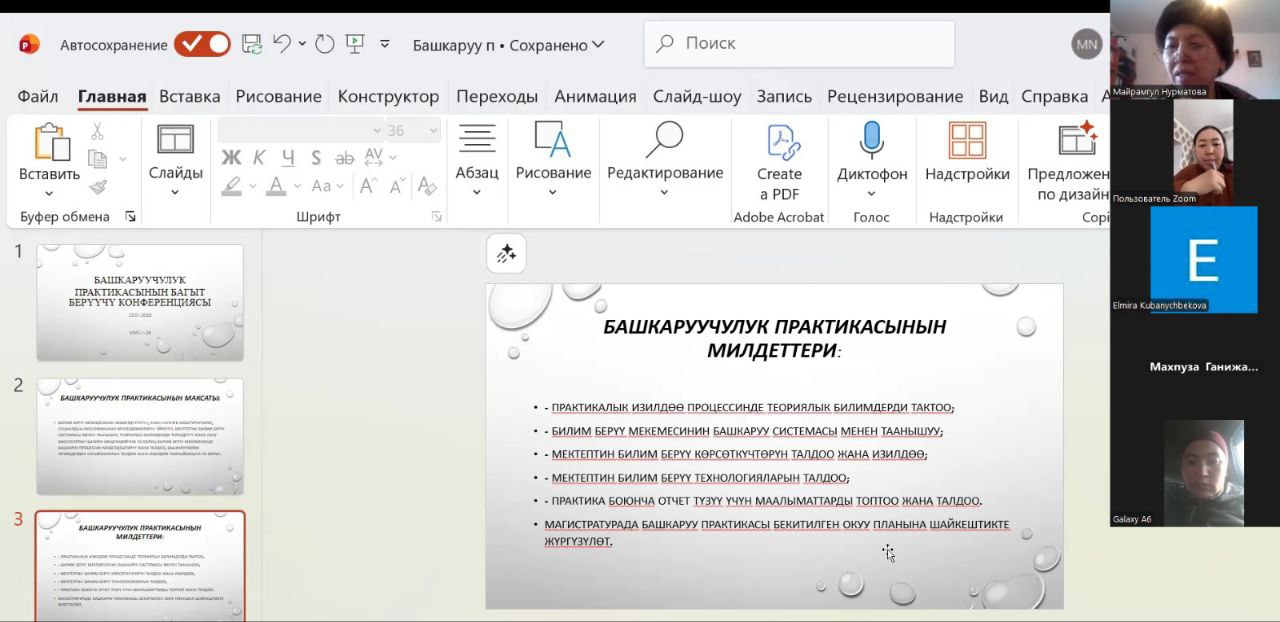1280x622 pixels.
Task: Open the Рецензирование ribbon tab
Action: pyautogui.click(x=895, y=96)
